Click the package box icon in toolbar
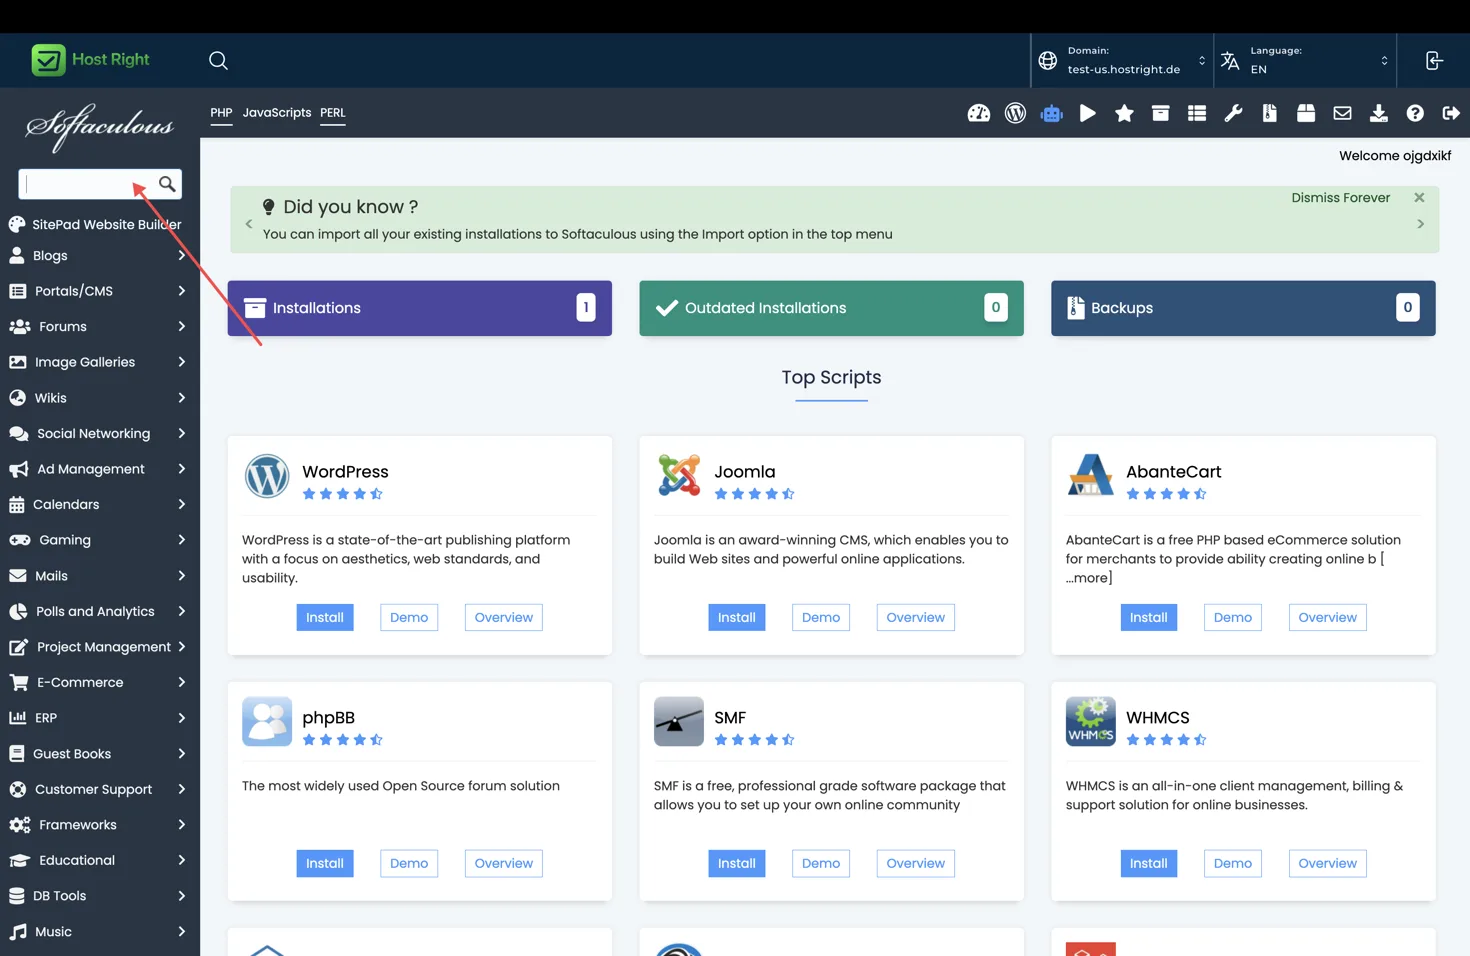This screenshot has width=1470, height=956. click(x=1306, y=113)
